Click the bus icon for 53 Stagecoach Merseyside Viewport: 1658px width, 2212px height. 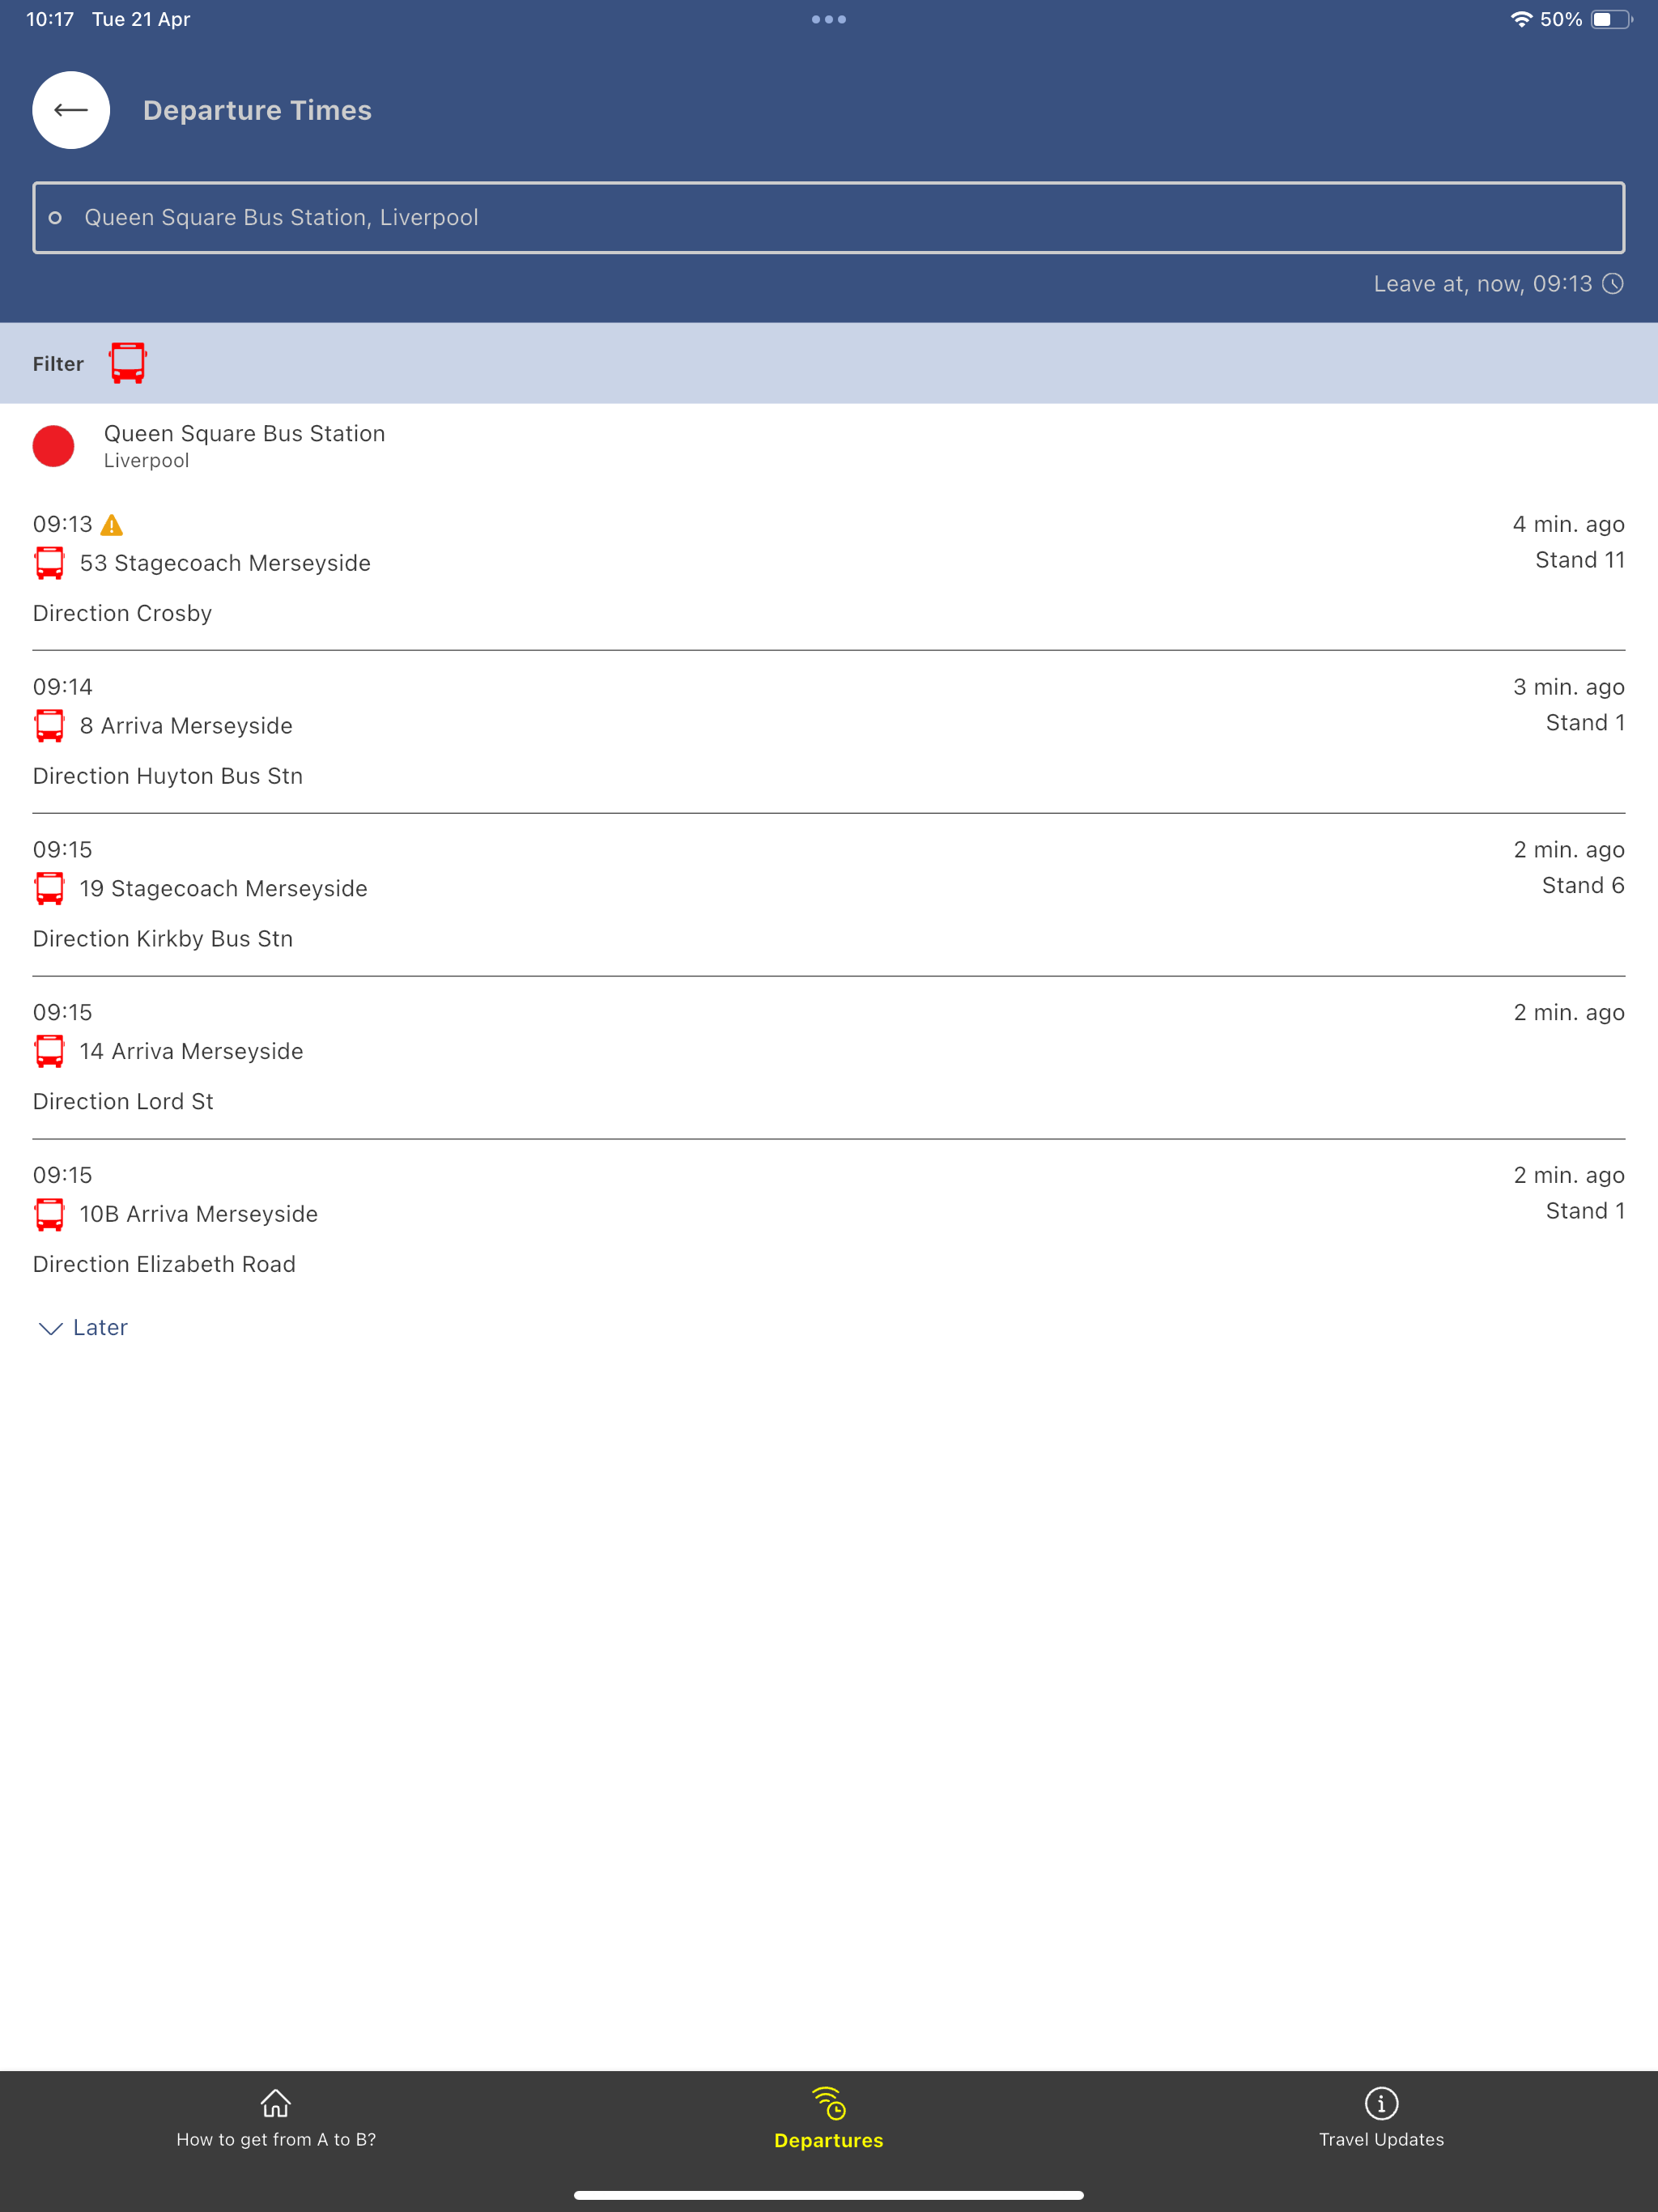(x=49, y=563)
